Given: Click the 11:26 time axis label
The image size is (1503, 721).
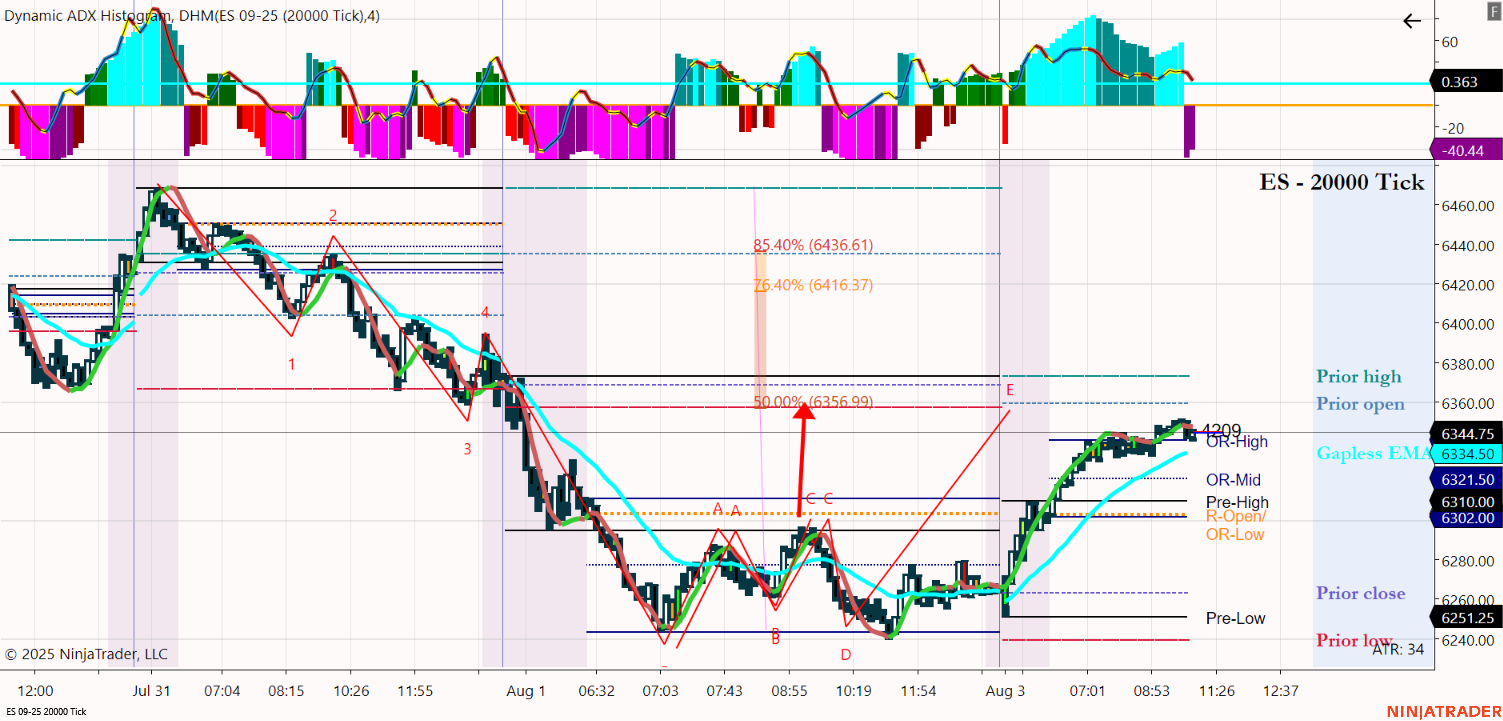Looking at the screenshot, I should click(1217, 690).
